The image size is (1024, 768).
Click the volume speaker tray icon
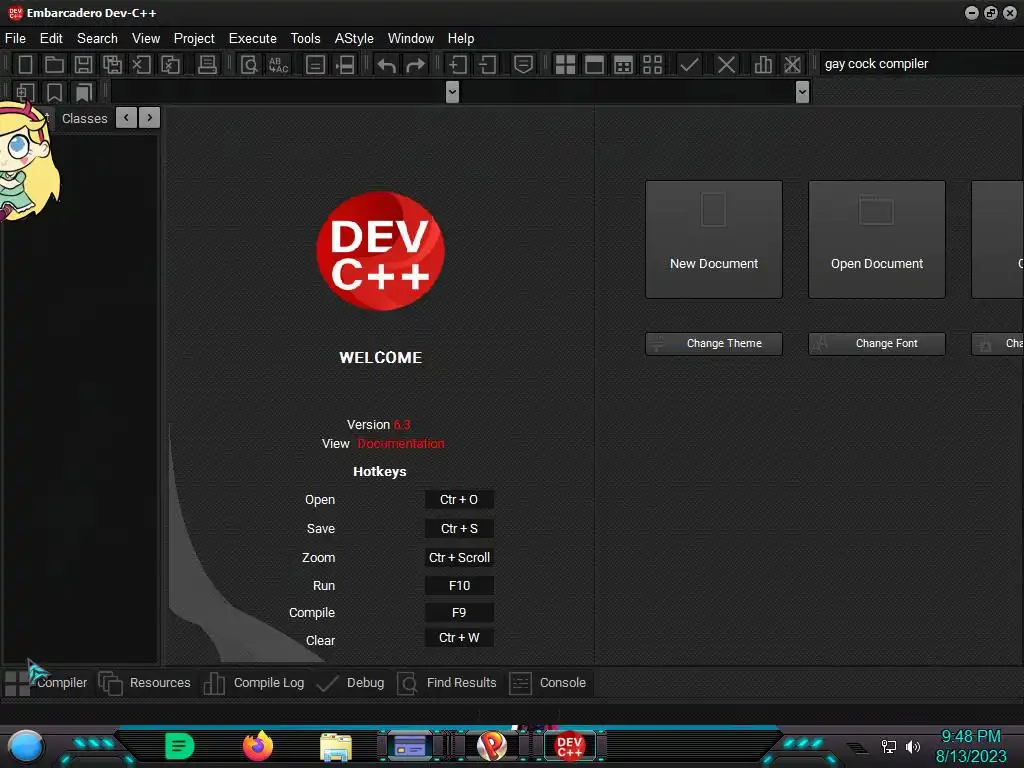[913, 746]
